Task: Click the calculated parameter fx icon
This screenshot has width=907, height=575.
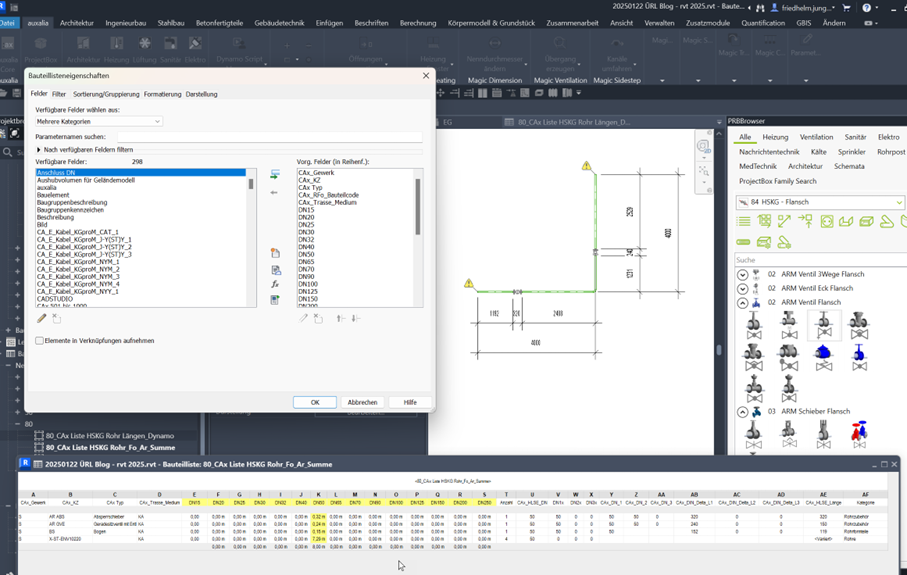Action: click(275, 284)
